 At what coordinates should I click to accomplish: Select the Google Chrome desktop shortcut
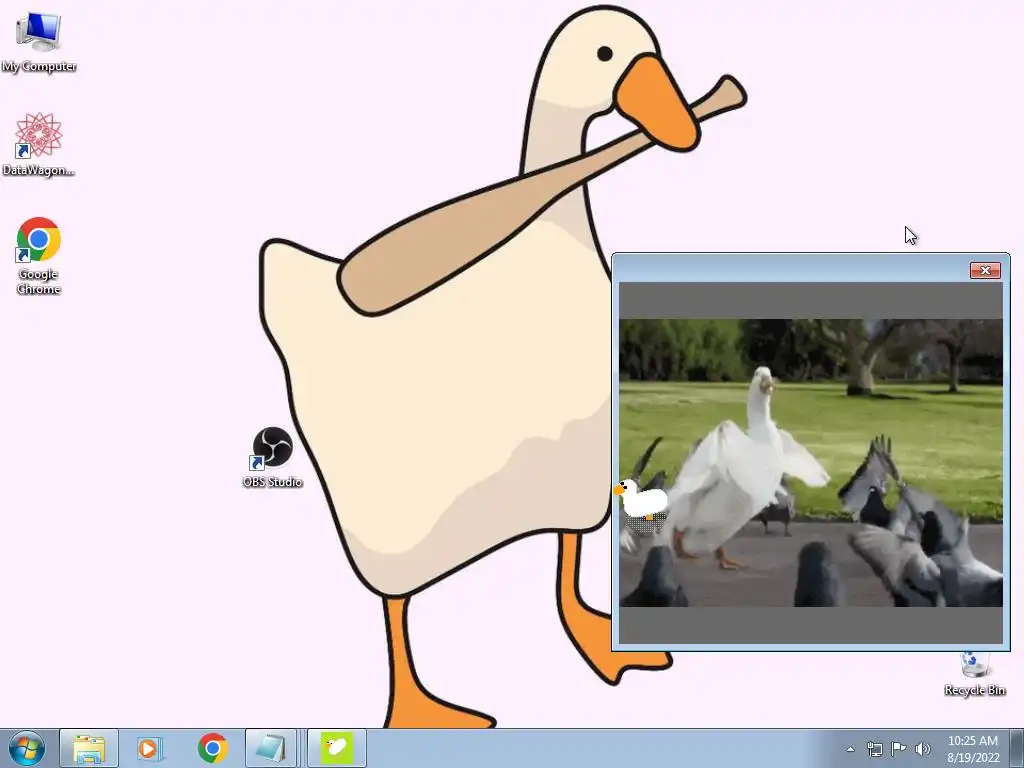[39, 255]
